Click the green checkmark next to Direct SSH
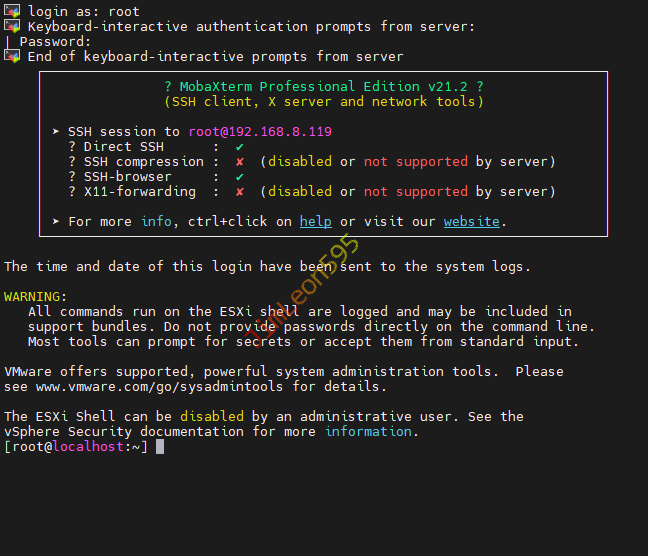Image resolution: width=648 pixels, height=556 pixels. pyautogui.click(x=240, y=147)
